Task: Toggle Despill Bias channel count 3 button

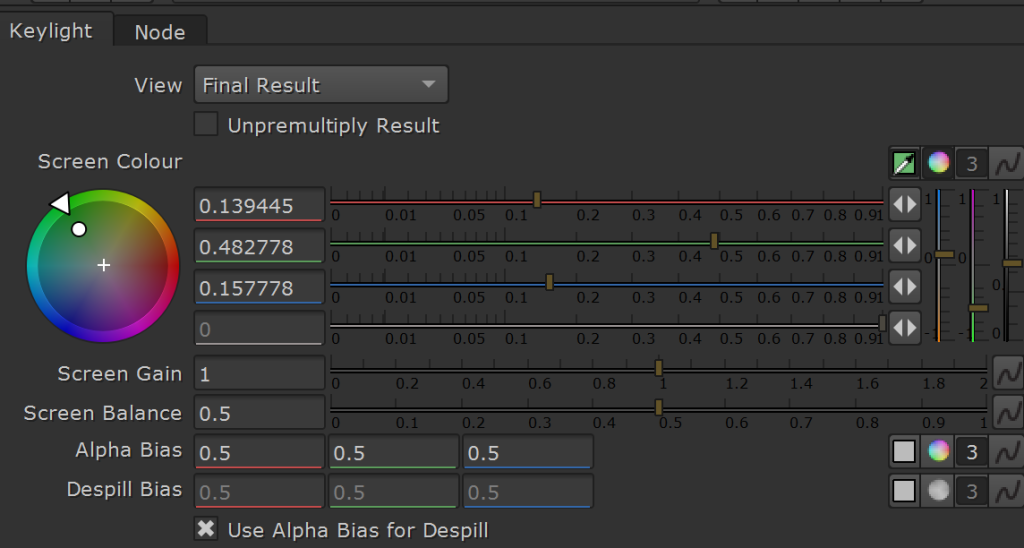Action: (x=971, y=491)
